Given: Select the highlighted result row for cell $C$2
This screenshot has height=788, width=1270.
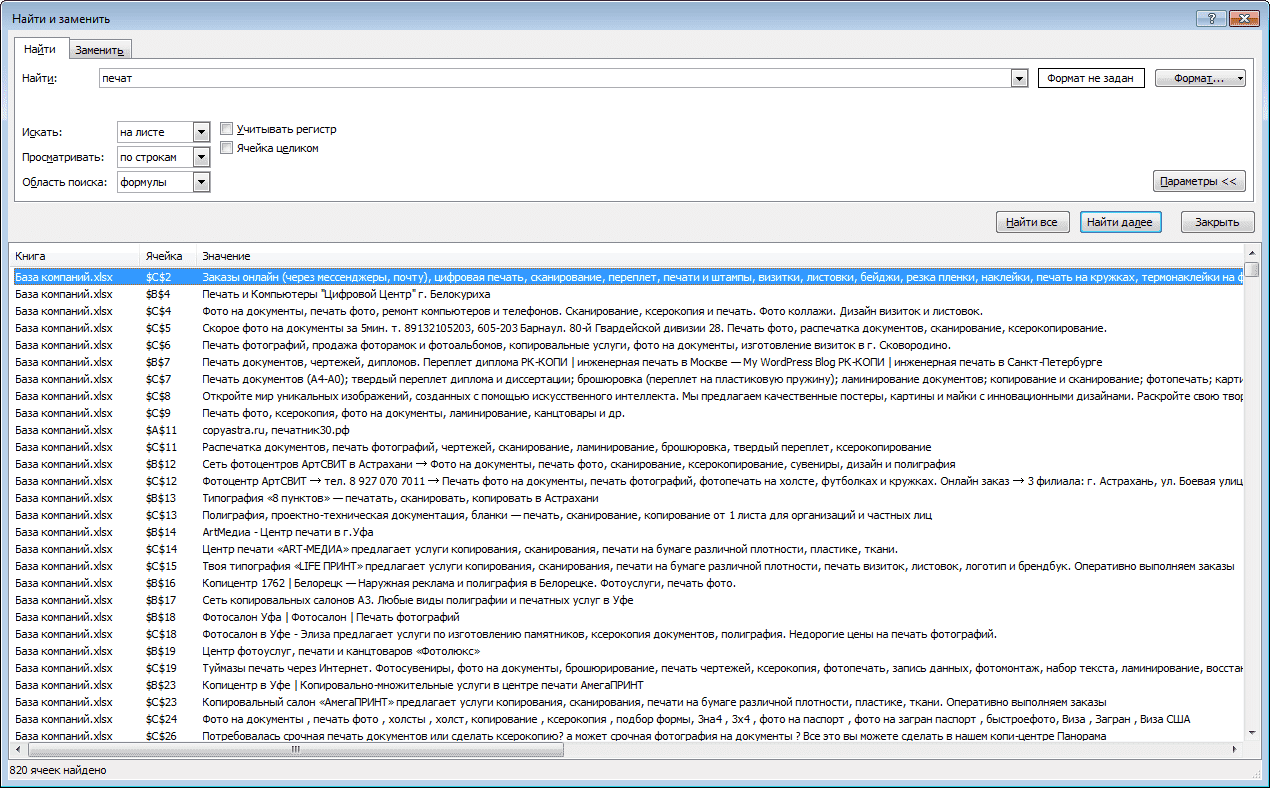Looking at the screenshot, I should [626, 276].
